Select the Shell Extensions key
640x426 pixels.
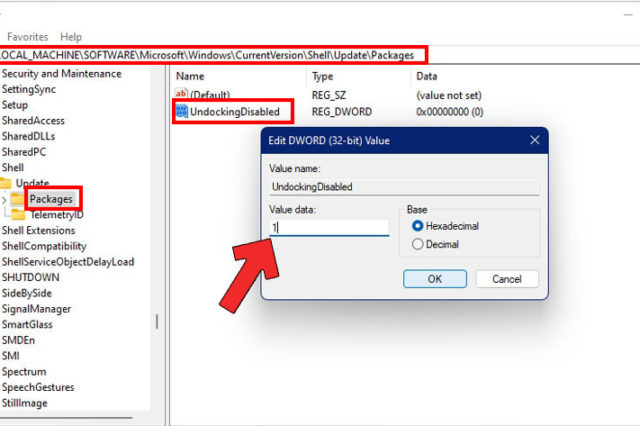pyautogui.click(x=38, y=230)
